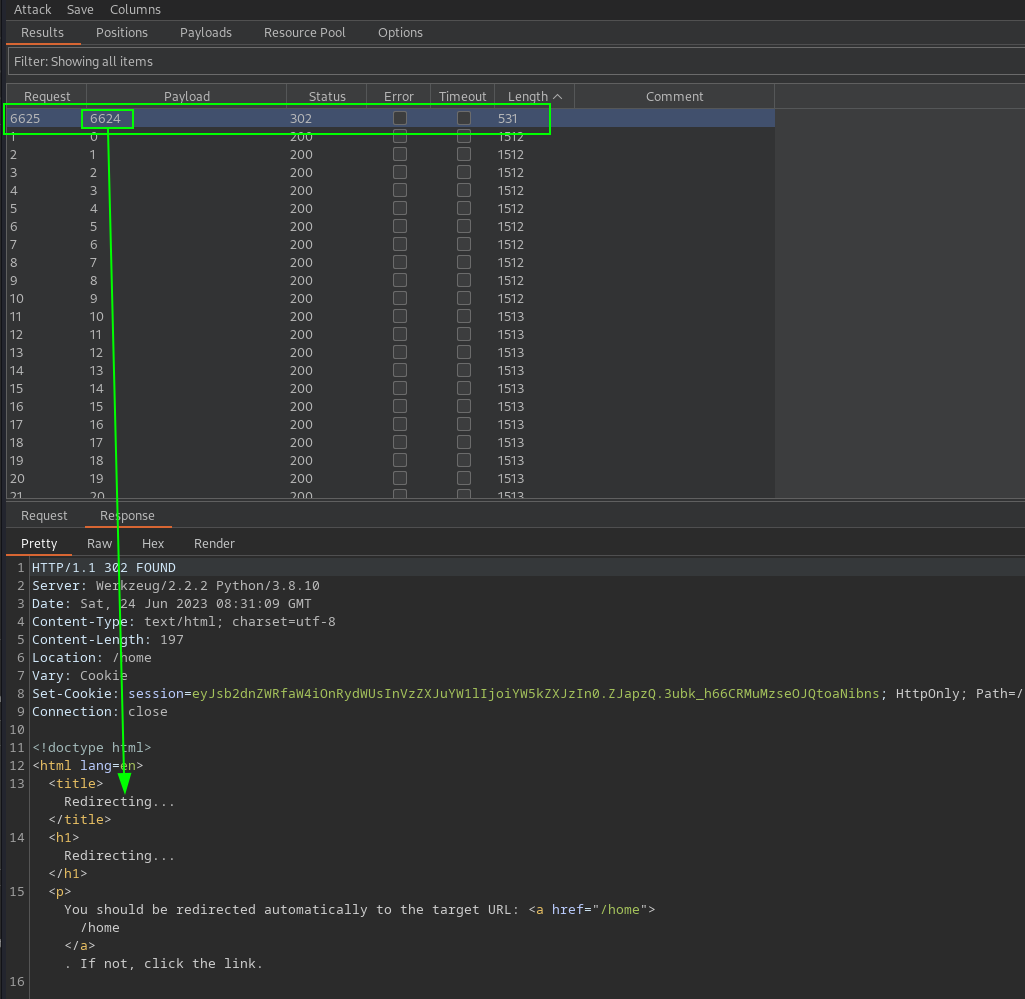Toggle Error checkbox for request 19
The height and width of the screenshot is (999, 1025).
400,460
